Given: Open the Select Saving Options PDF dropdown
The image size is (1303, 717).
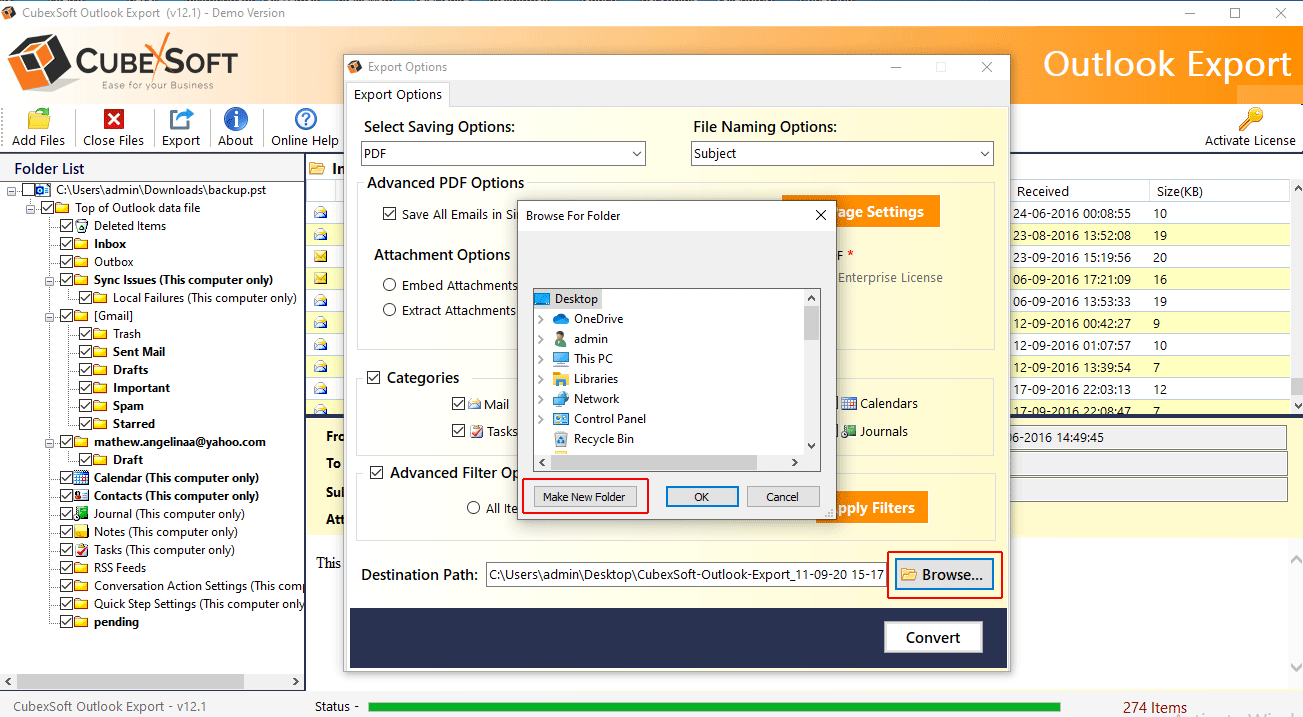Looking at the screenshot, I should [x=503, y=154].
